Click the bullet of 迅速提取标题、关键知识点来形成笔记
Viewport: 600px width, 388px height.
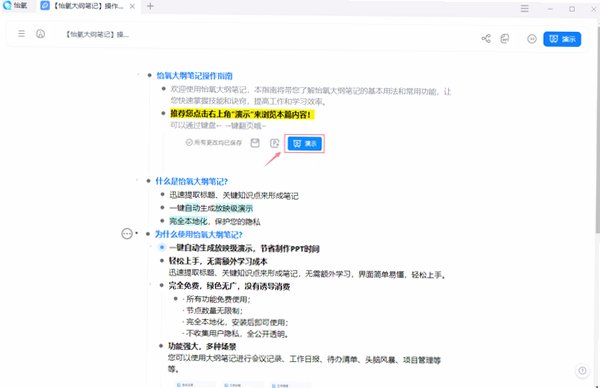point(162,194)
